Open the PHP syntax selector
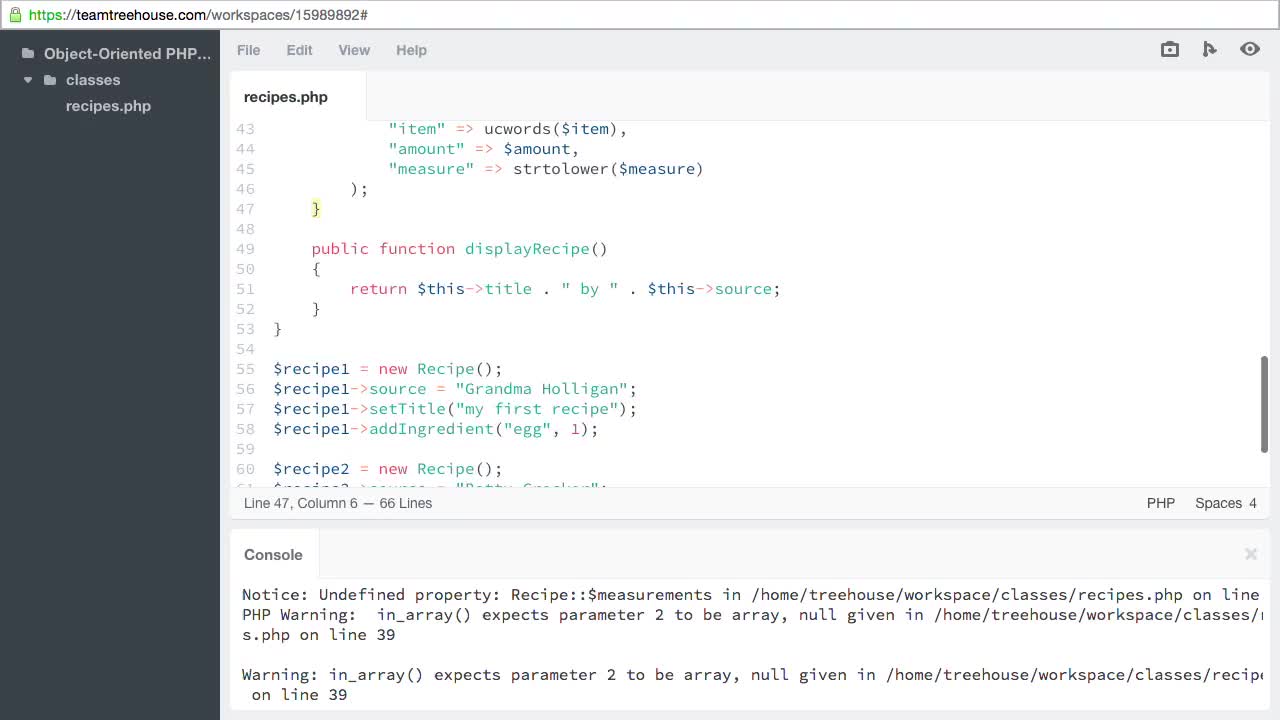The width and height of the screenshot is (1280, 720). point(1161,503)
